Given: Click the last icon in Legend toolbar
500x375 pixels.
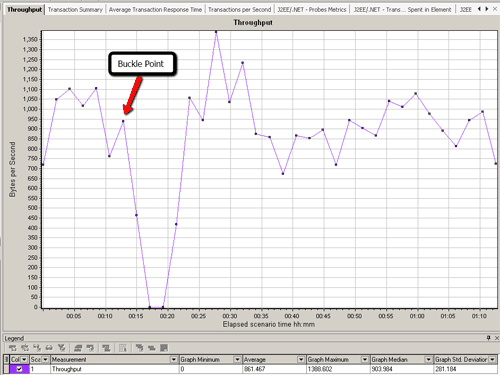Looking at the screenshot, I should pos(164,348).
